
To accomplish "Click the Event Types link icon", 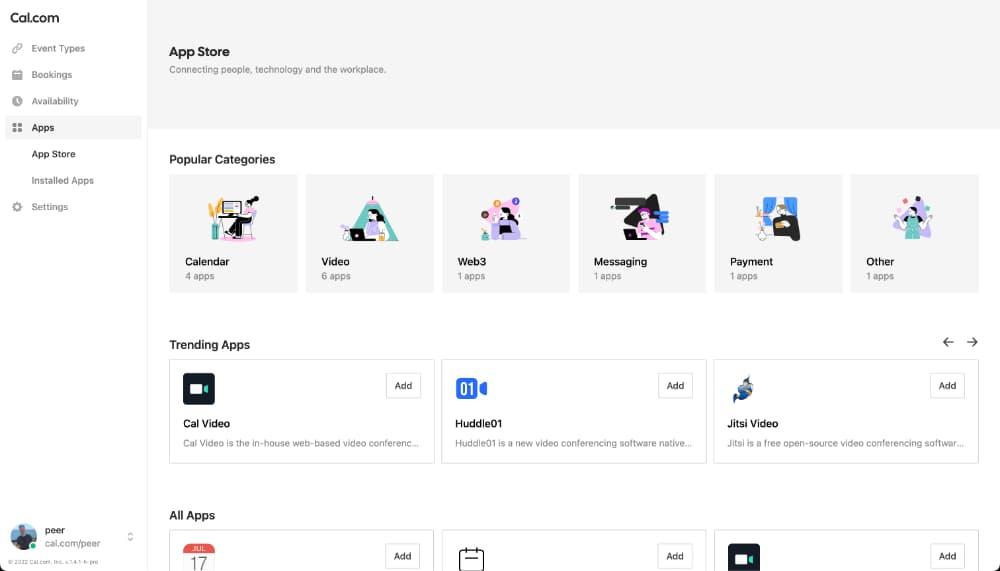I will tap(17, 48).
